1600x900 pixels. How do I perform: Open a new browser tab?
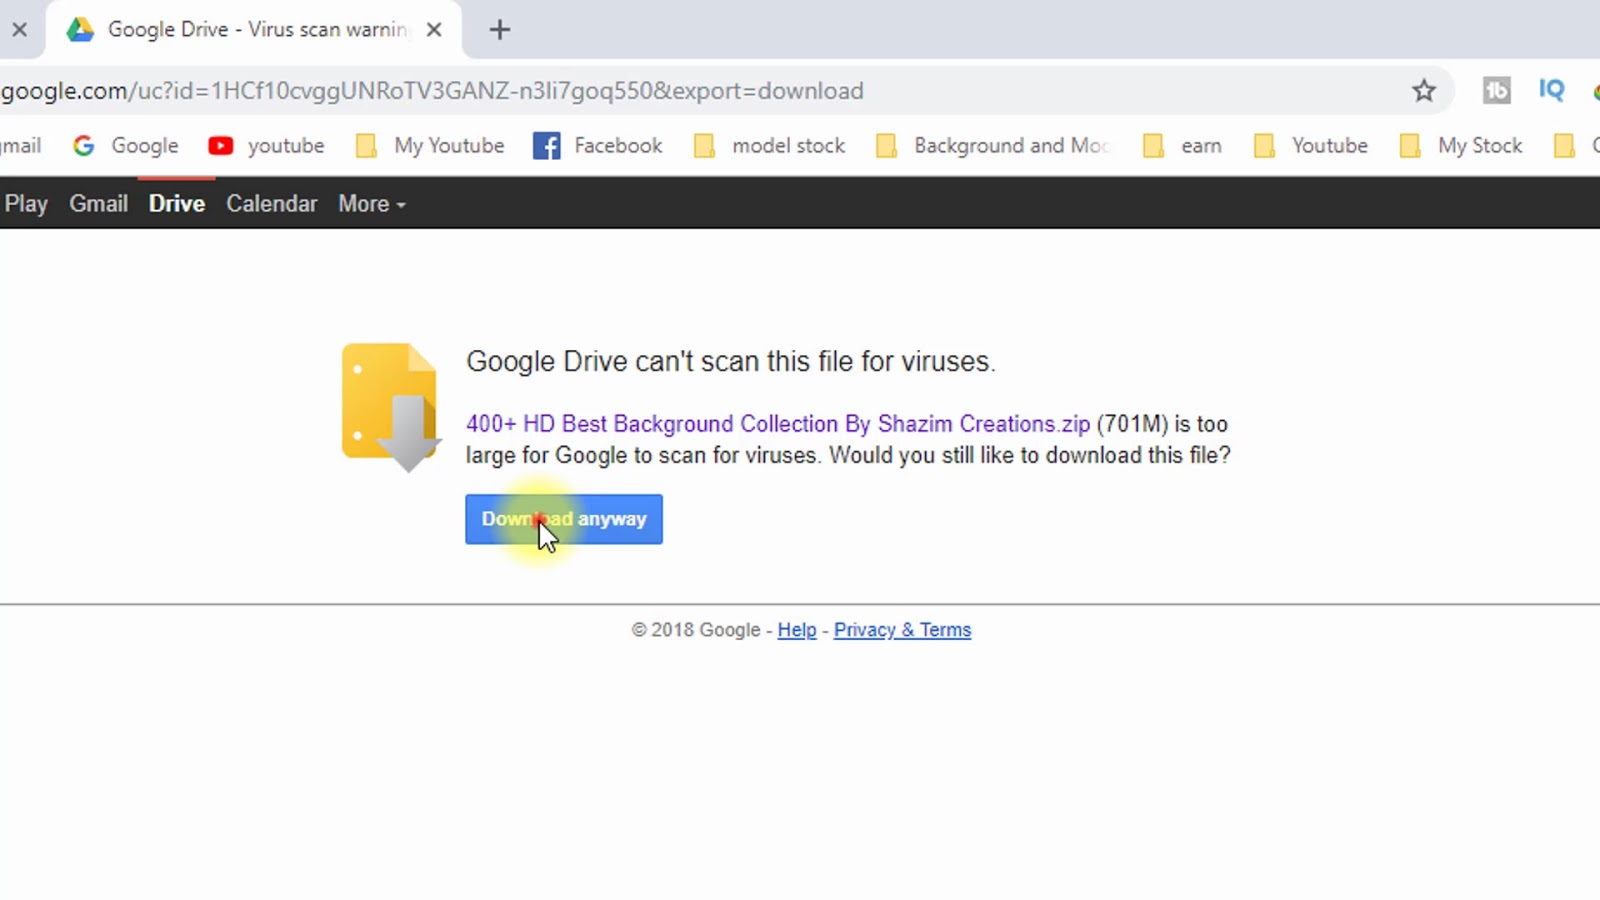pyautogui.click(x=500, y=30)
